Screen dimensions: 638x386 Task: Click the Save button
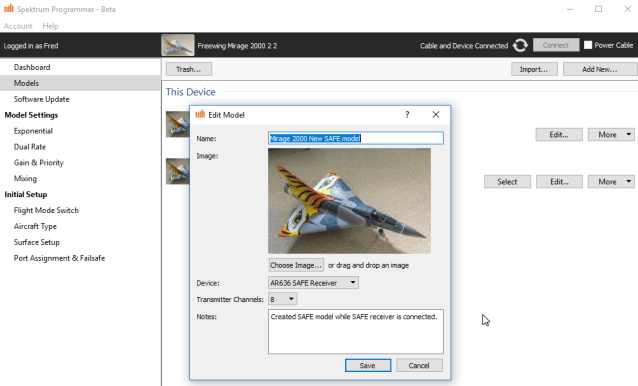(x=368, y=365)
